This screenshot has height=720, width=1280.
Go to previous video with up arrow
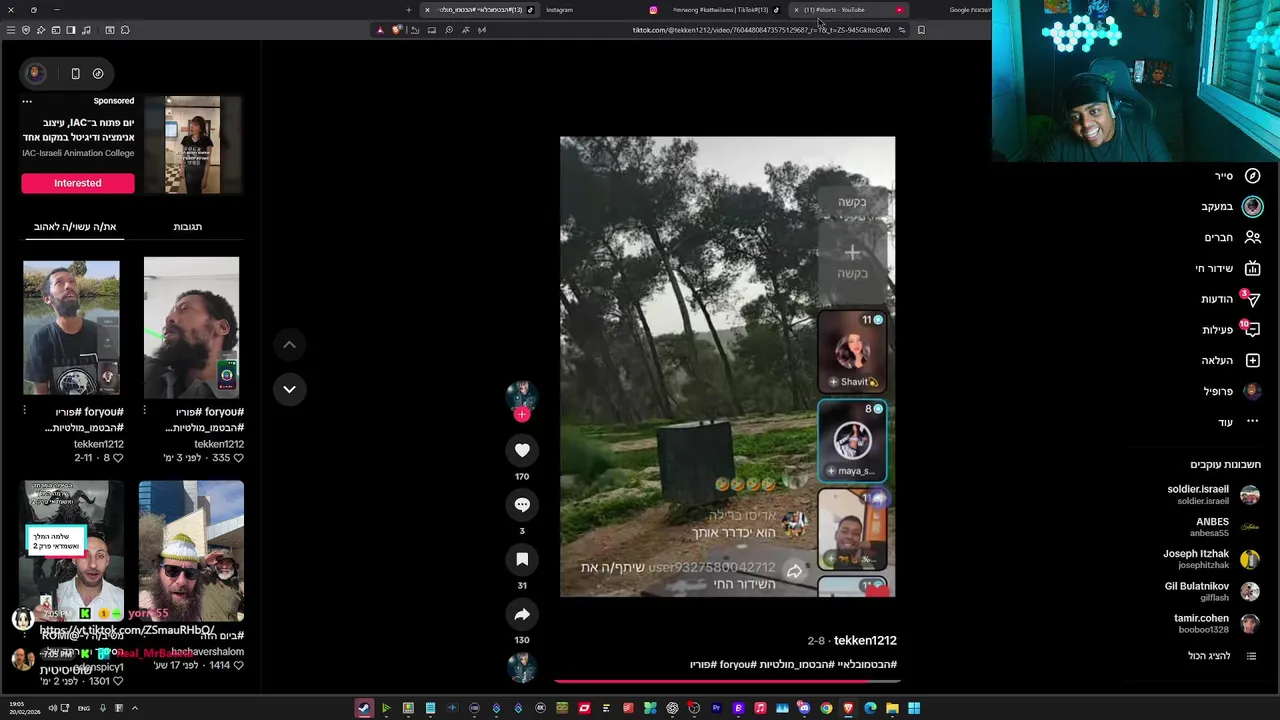pos(289,345)
